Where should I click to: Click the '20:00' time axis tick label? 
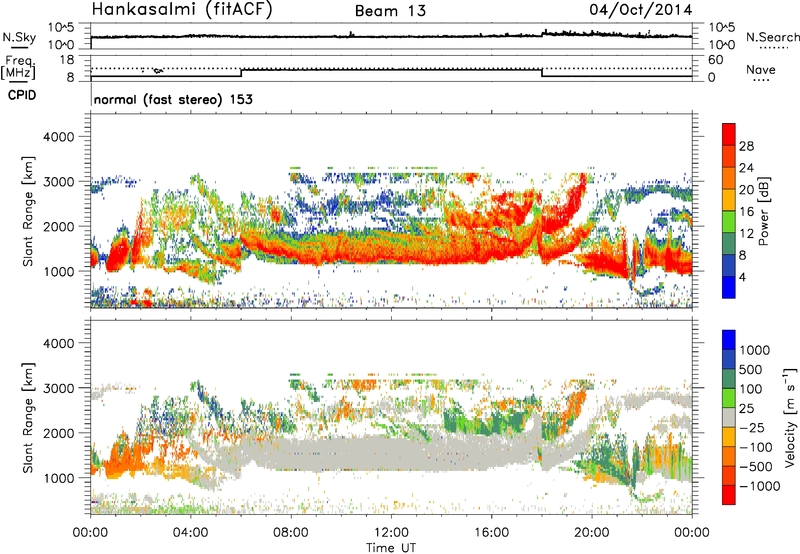(591, 533)
